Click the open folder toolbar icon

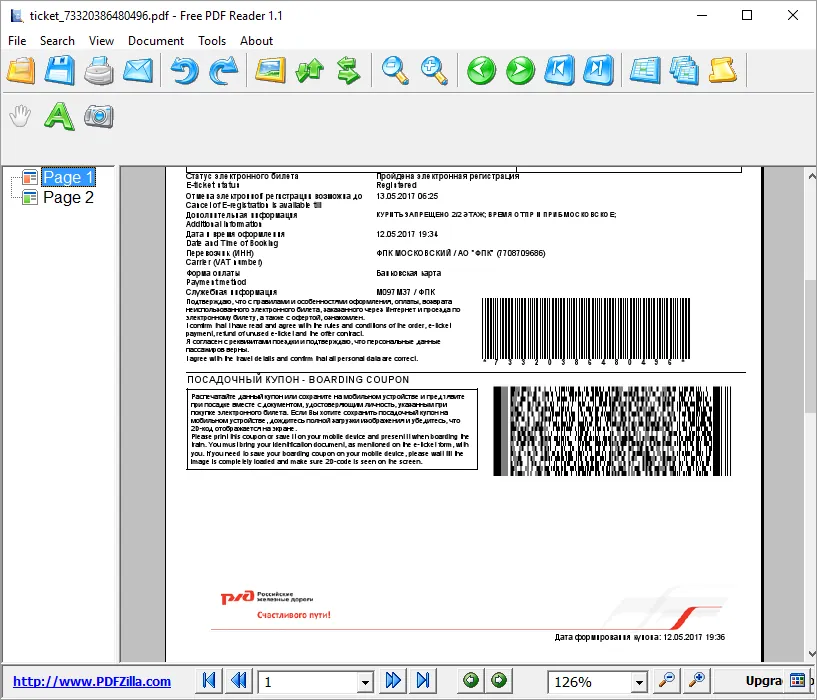click(21, 70)
